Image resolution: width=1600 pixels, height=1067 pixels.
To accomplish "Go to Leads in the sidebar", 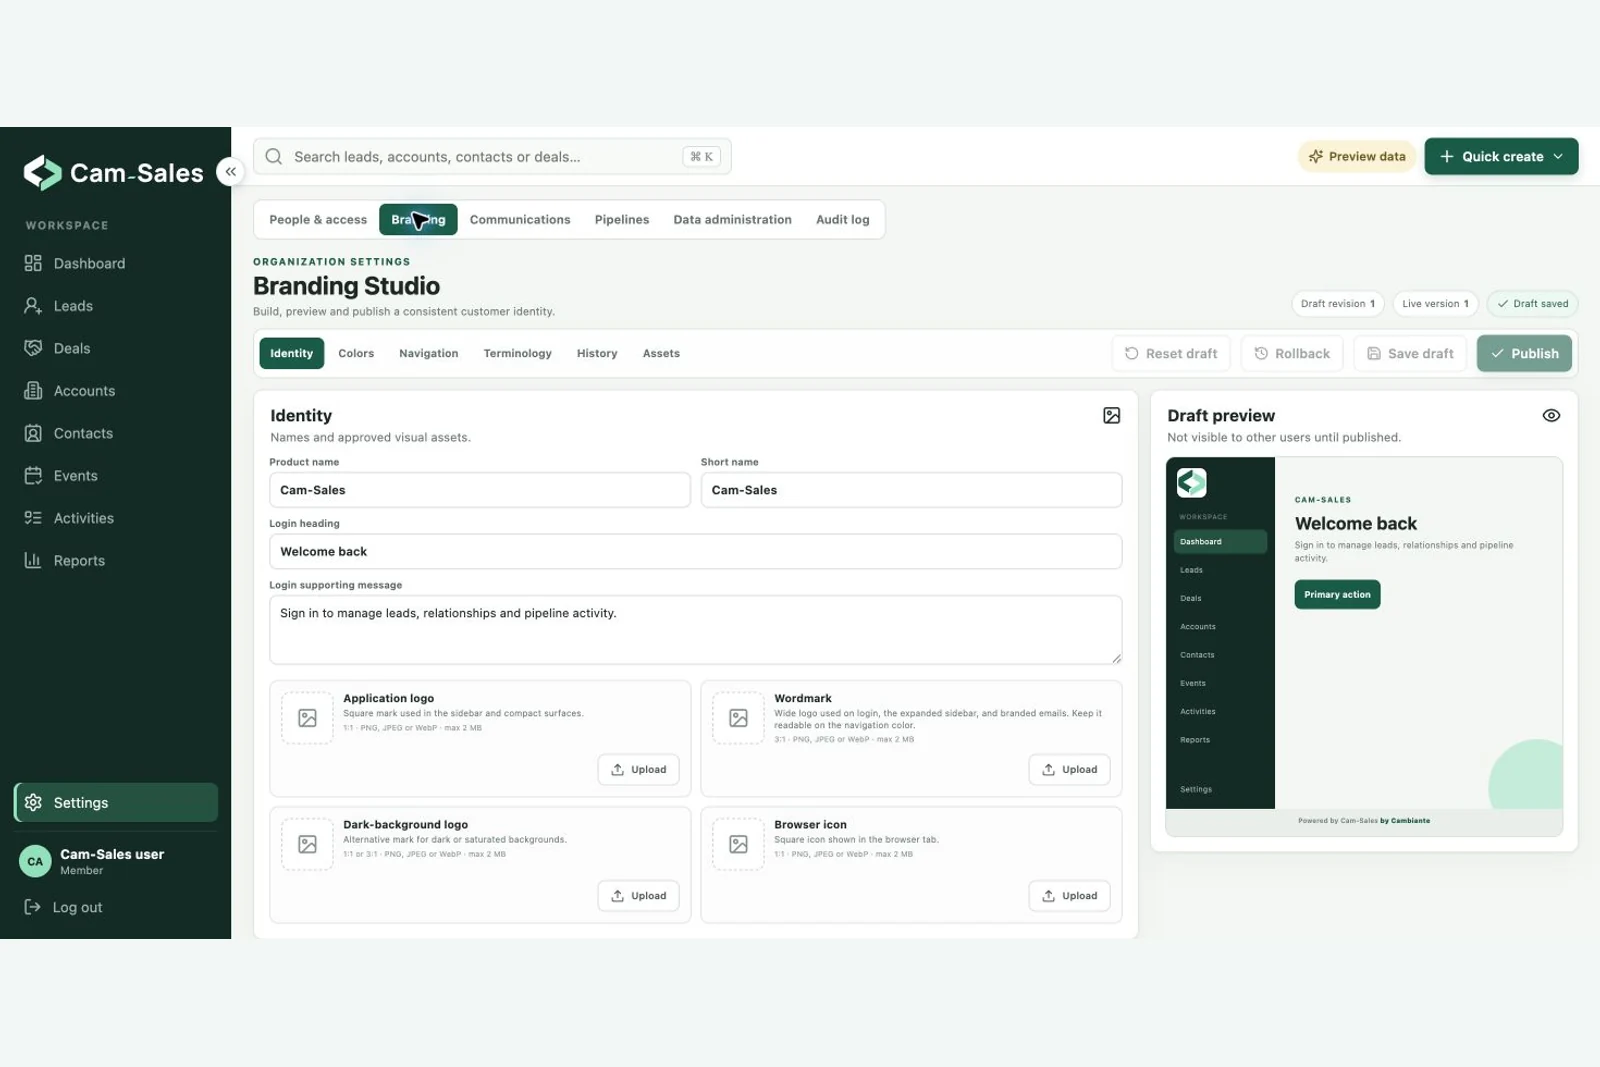I will [116, 306].
